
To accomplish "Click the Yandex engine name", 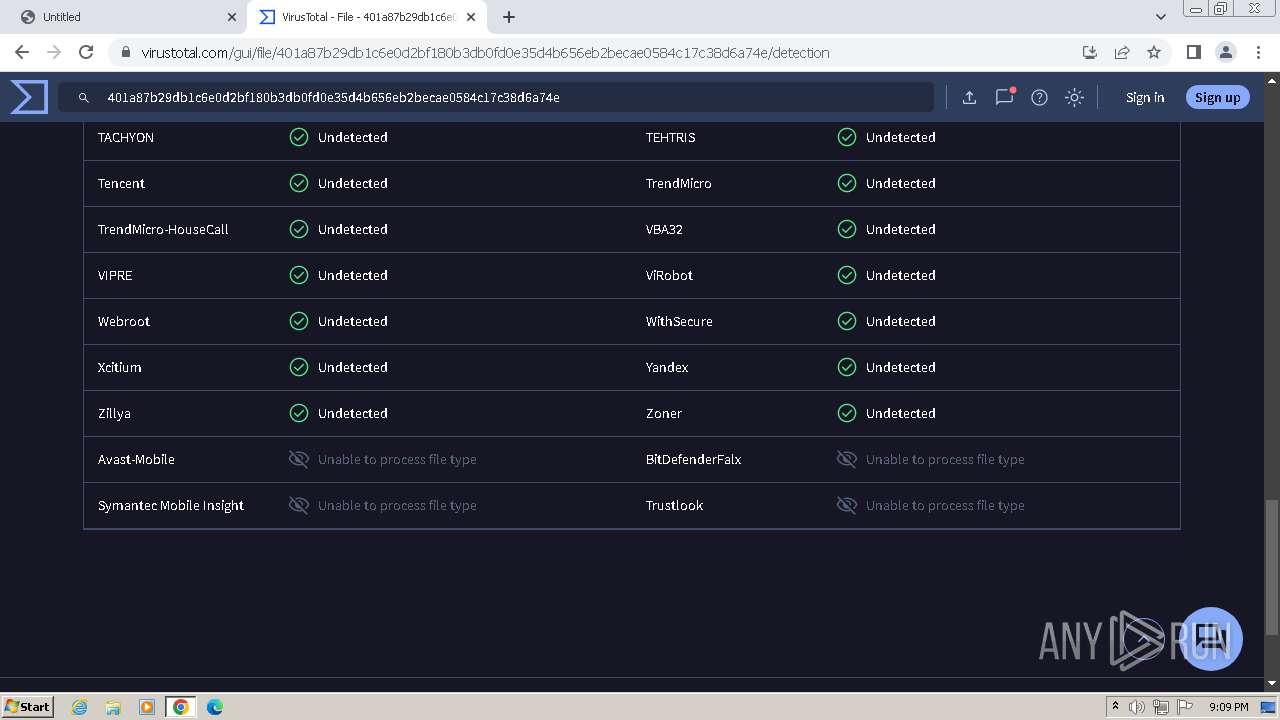I will pyautogui.click(x=667, y=367).
